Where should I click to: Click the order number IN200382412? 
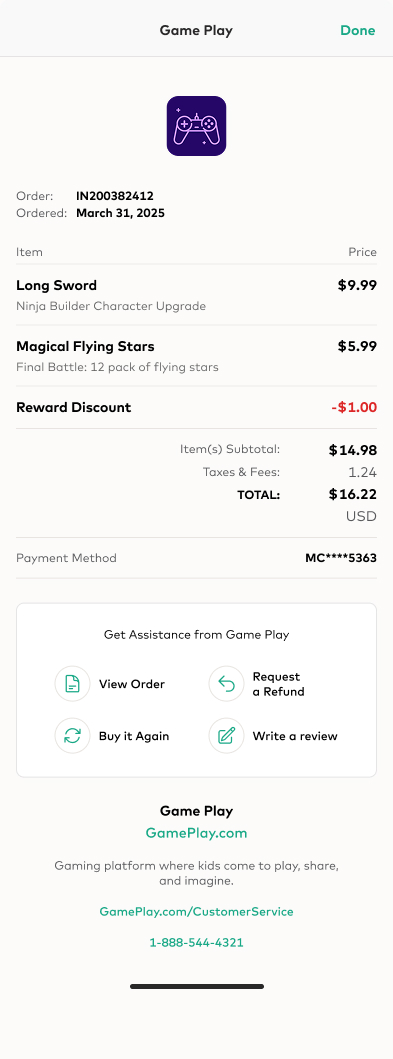(115, 197)
